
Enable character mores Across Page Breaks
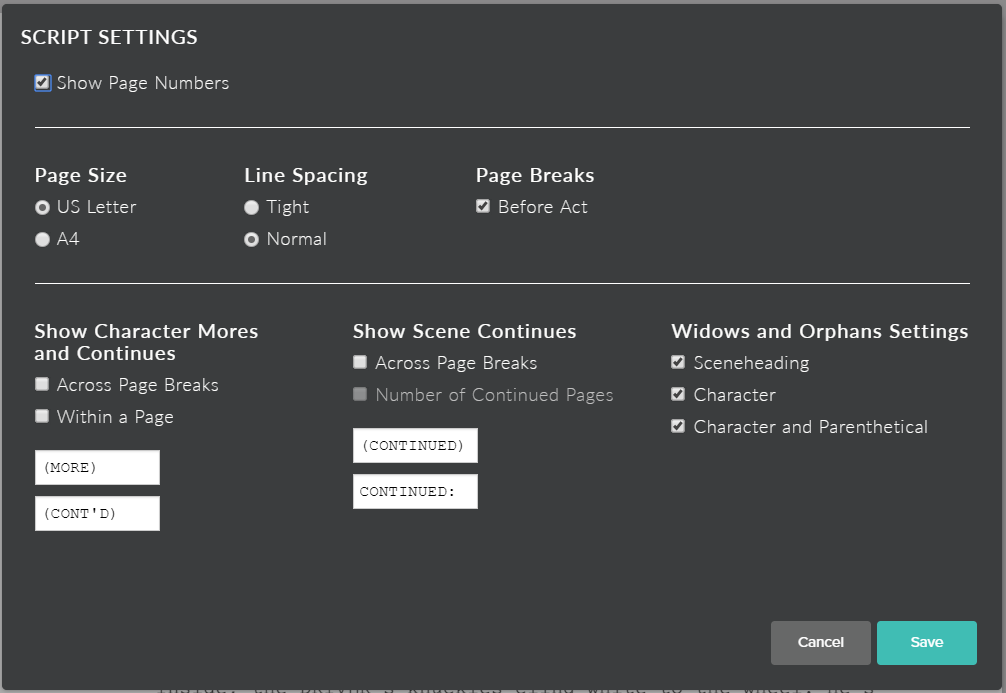[42, 384]
